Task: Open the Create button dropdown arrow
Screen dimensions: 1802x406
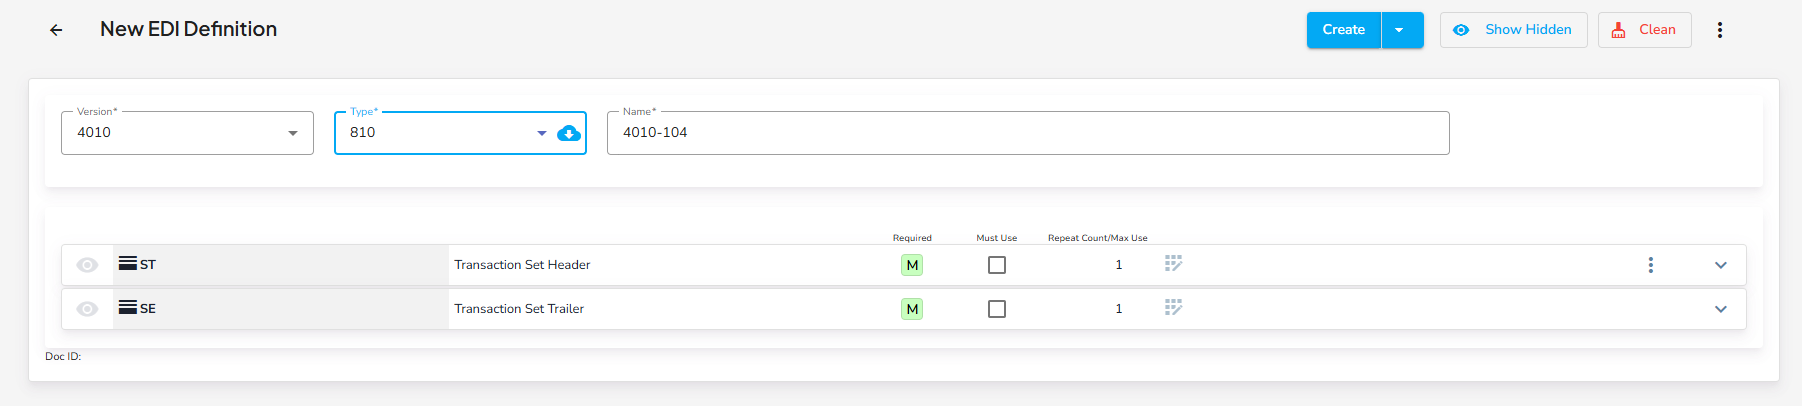Action: coord(1400,30)
